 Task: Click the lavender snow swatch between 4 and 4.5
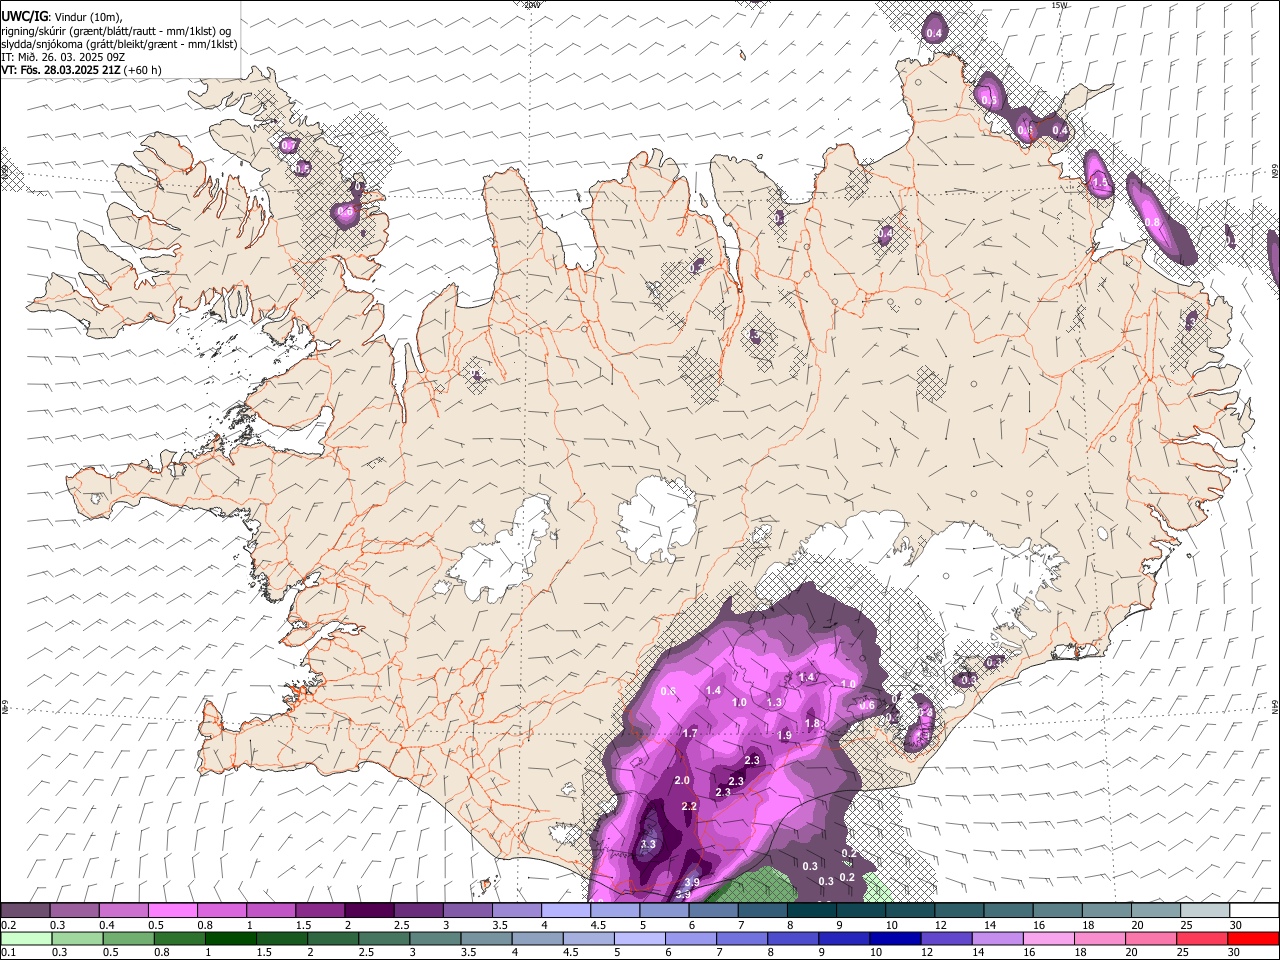point(565,911)
